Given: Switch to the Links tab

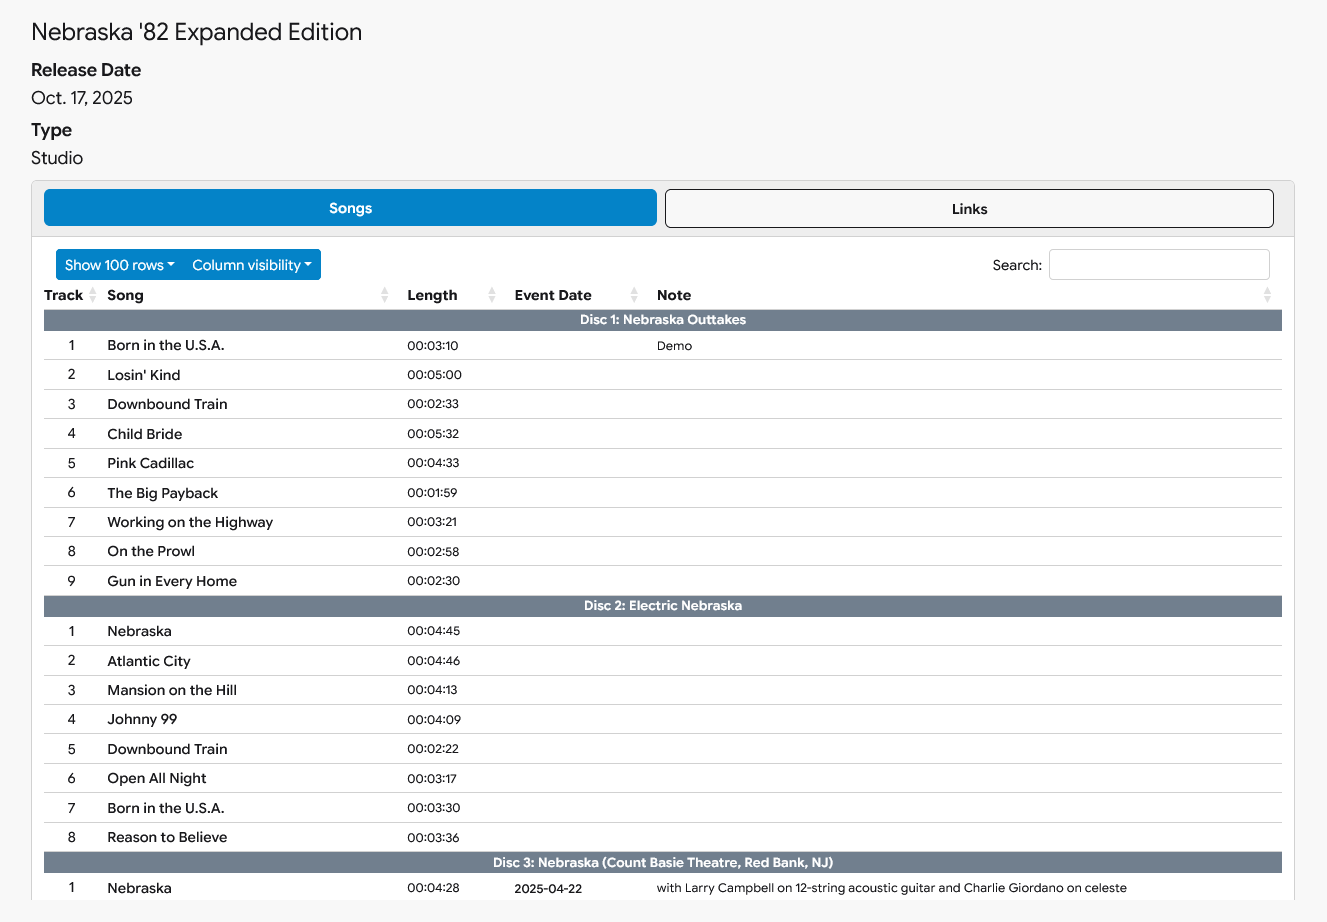Looking at the screenshot, I should (x=969, y=209).
